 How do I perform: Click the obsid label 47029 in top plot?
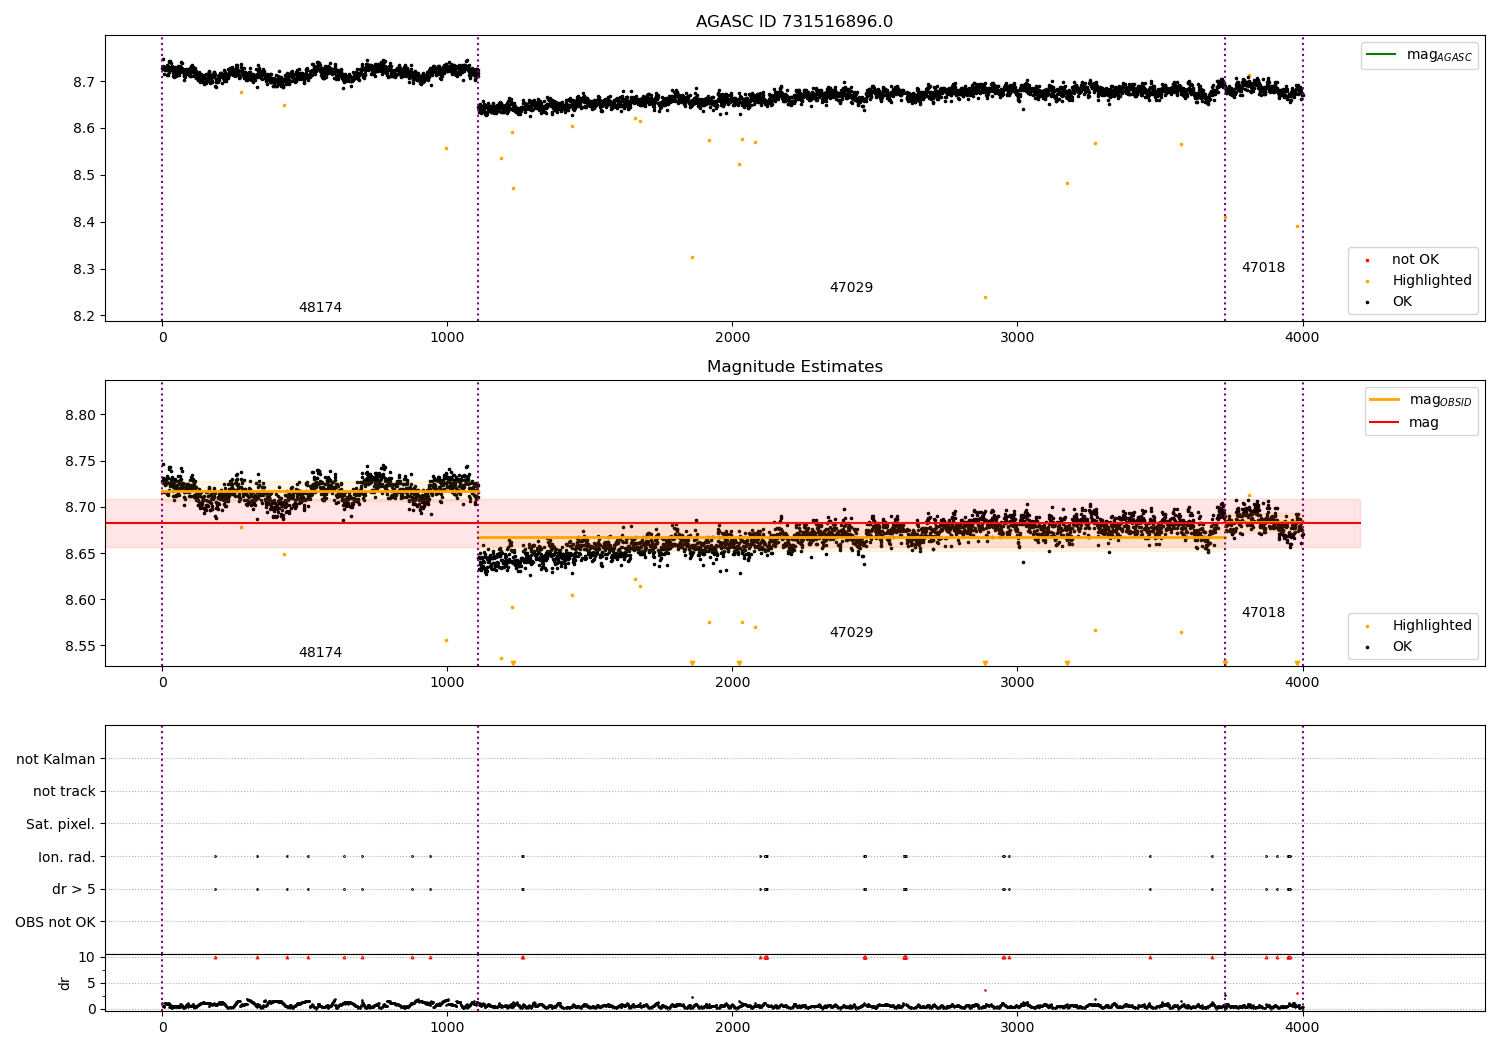(x=851, y=288)
